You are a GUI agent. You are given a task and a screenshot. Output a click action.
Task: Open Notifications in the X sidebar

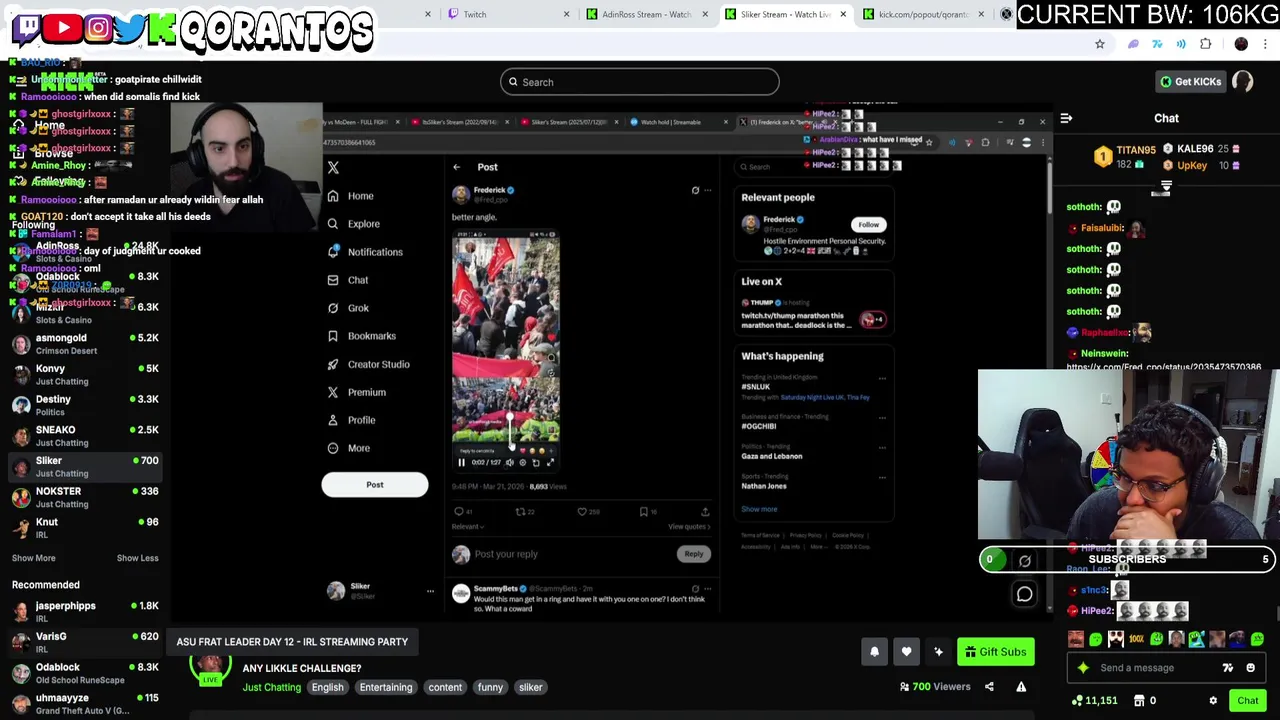(365, 252)
